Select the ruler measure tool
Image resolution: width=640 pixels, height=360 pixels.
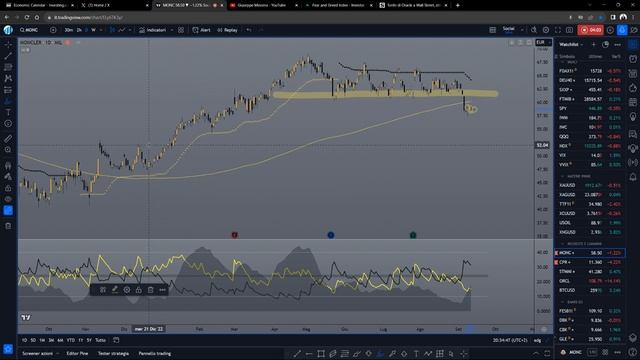tap(8, 139)
